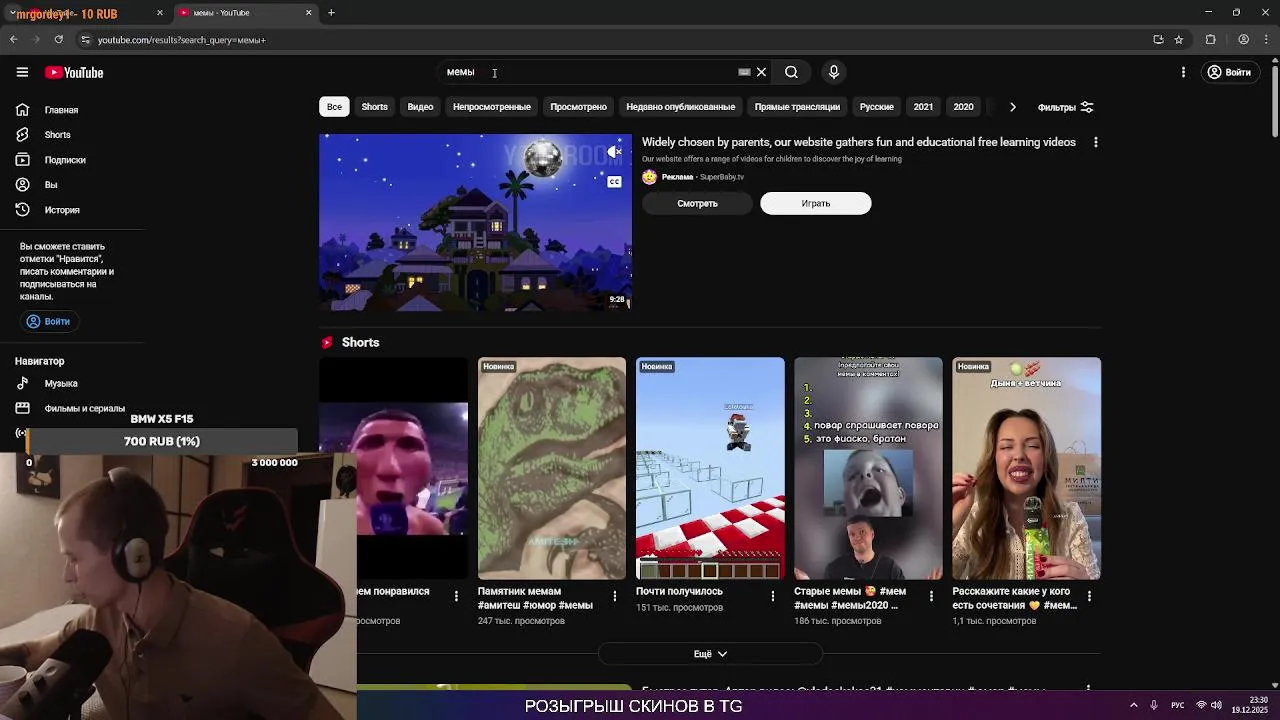The width and height of the screenshot is (1280, 720).
Task: Open new browser tab with plus
Action: 331,13
